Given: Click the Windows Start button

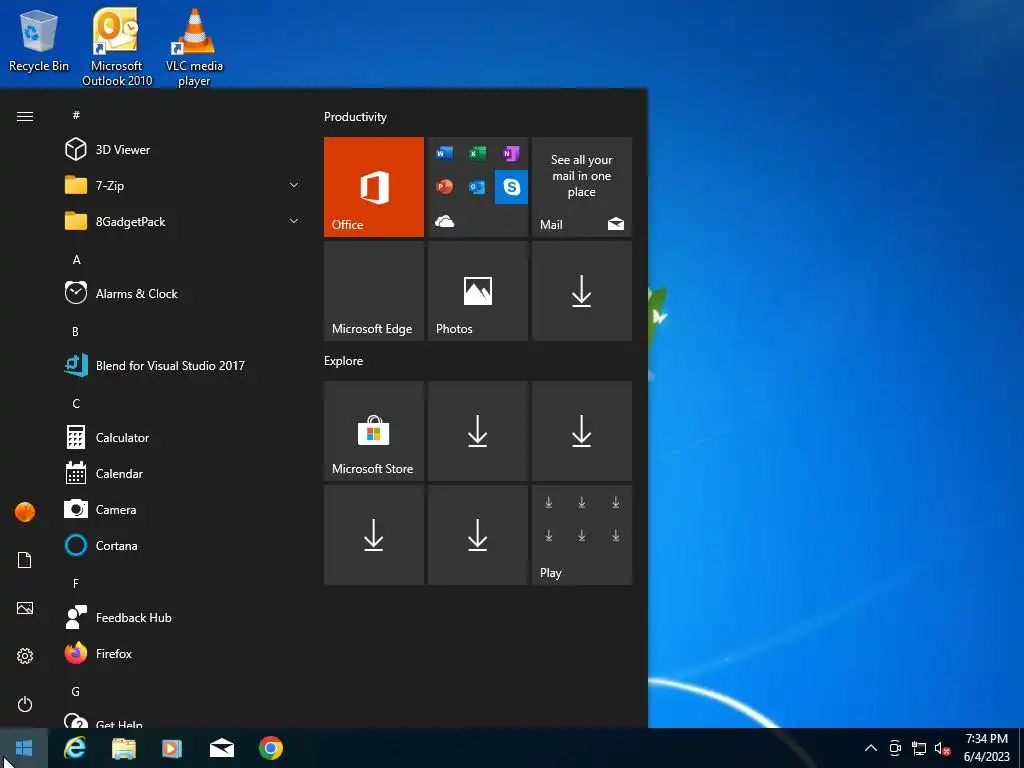Looking at the screenshot, I should (x=24, y=748).
